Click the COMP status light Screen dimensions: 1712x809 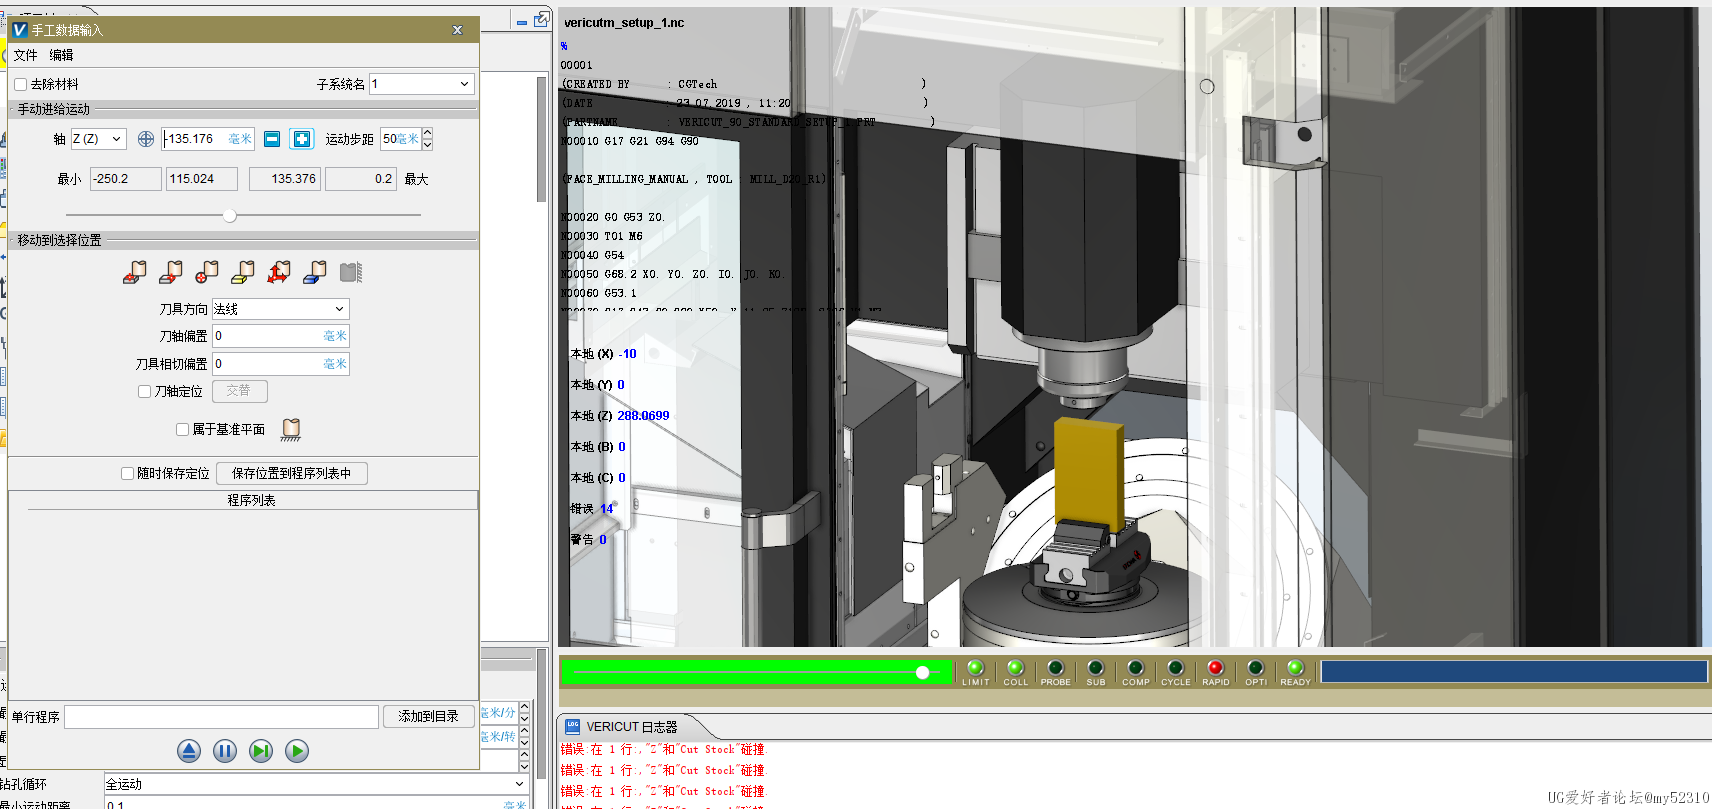pyautogui.click(x=1136, y=668)
